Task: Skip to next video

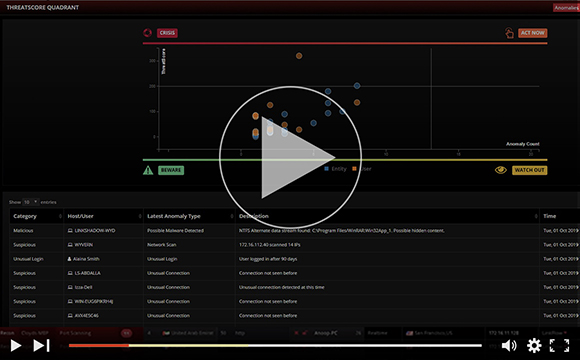Action: pyautogui.click(x=41, y=346)
